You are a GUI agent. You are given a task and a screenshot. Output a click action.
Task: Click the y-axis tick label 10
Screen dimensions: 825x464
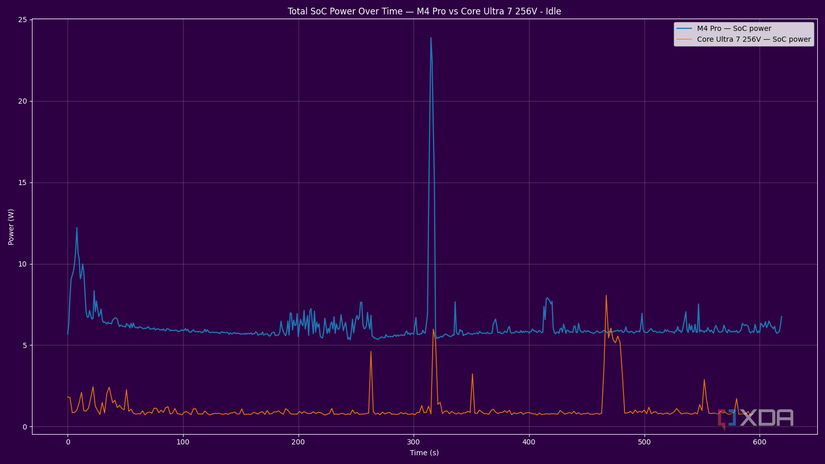tap(22, 264)
